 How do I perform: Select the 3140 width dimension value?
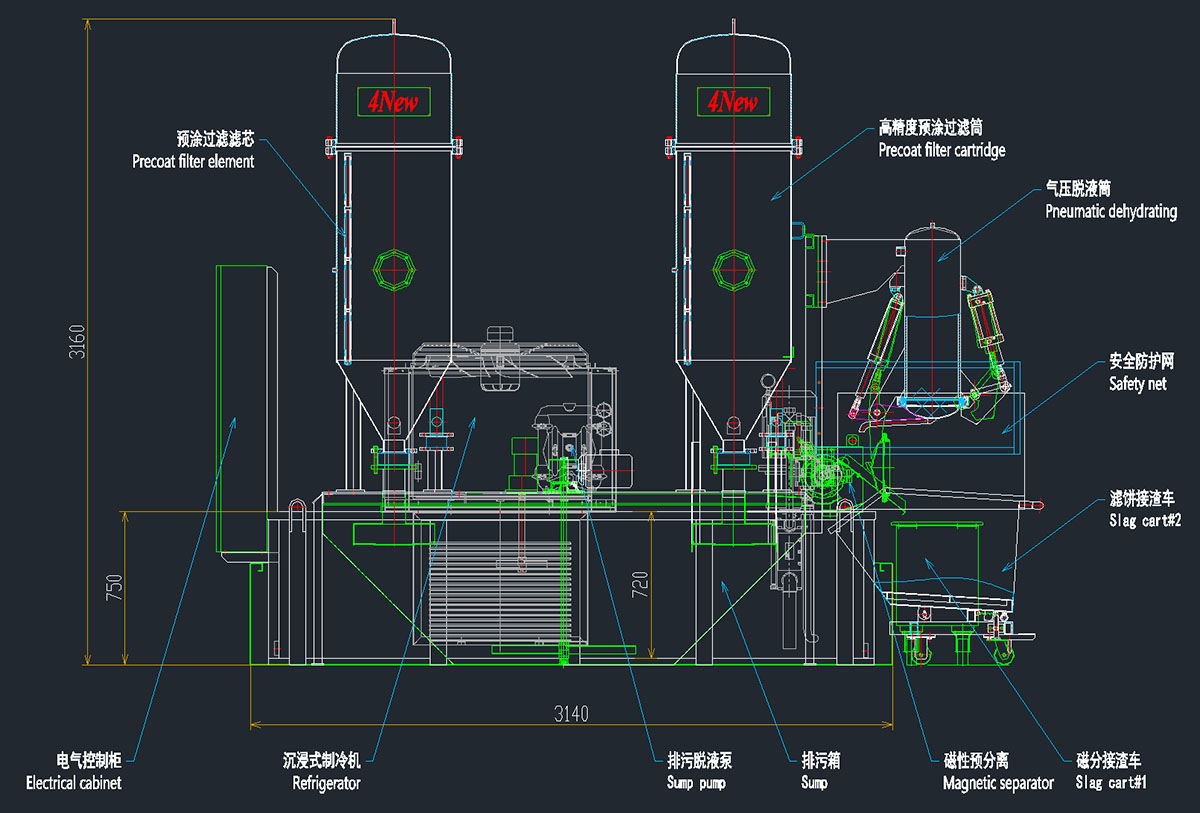(571, 713)
